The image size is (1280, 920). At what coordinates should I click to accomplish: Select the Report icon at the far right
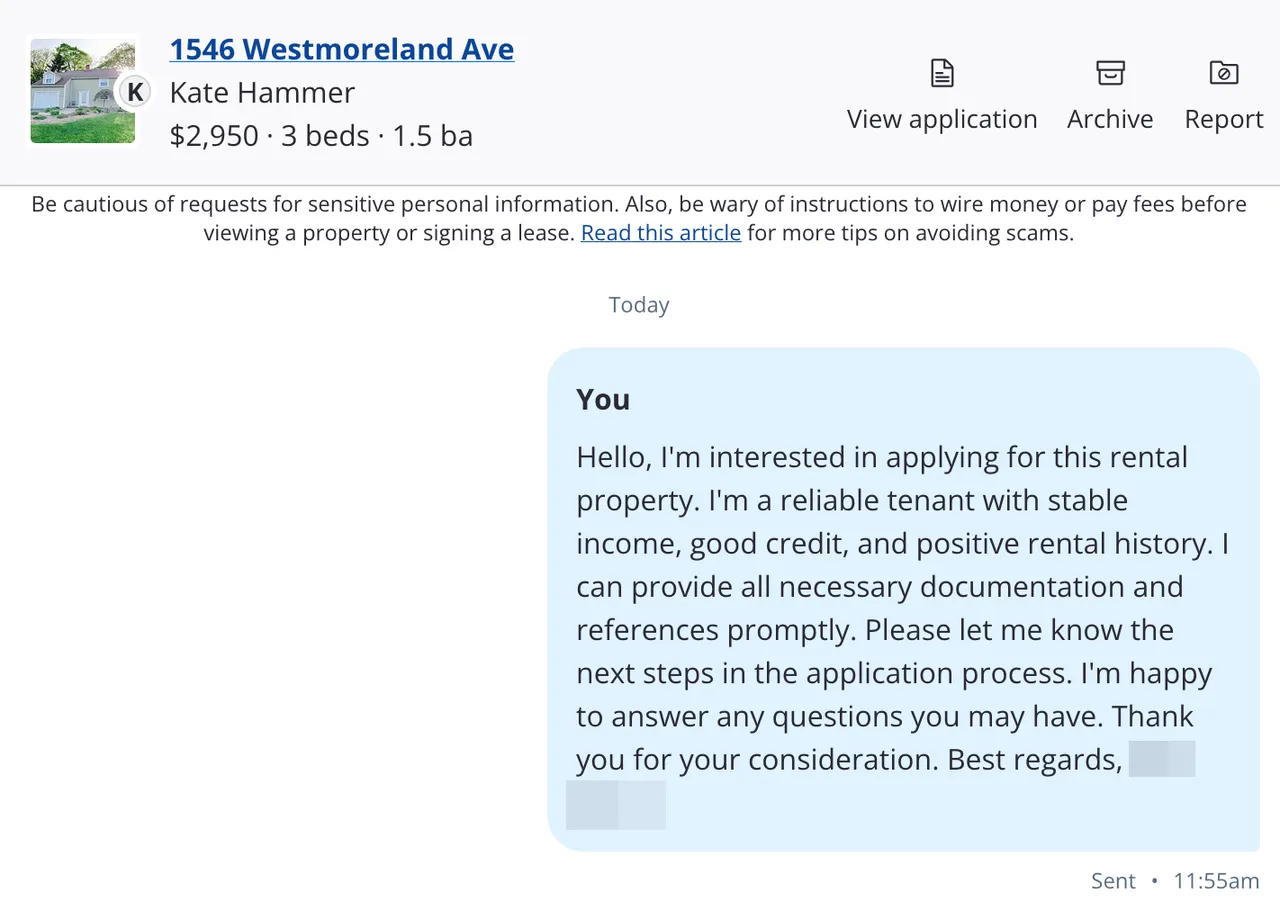click(x=1224, y=71)
